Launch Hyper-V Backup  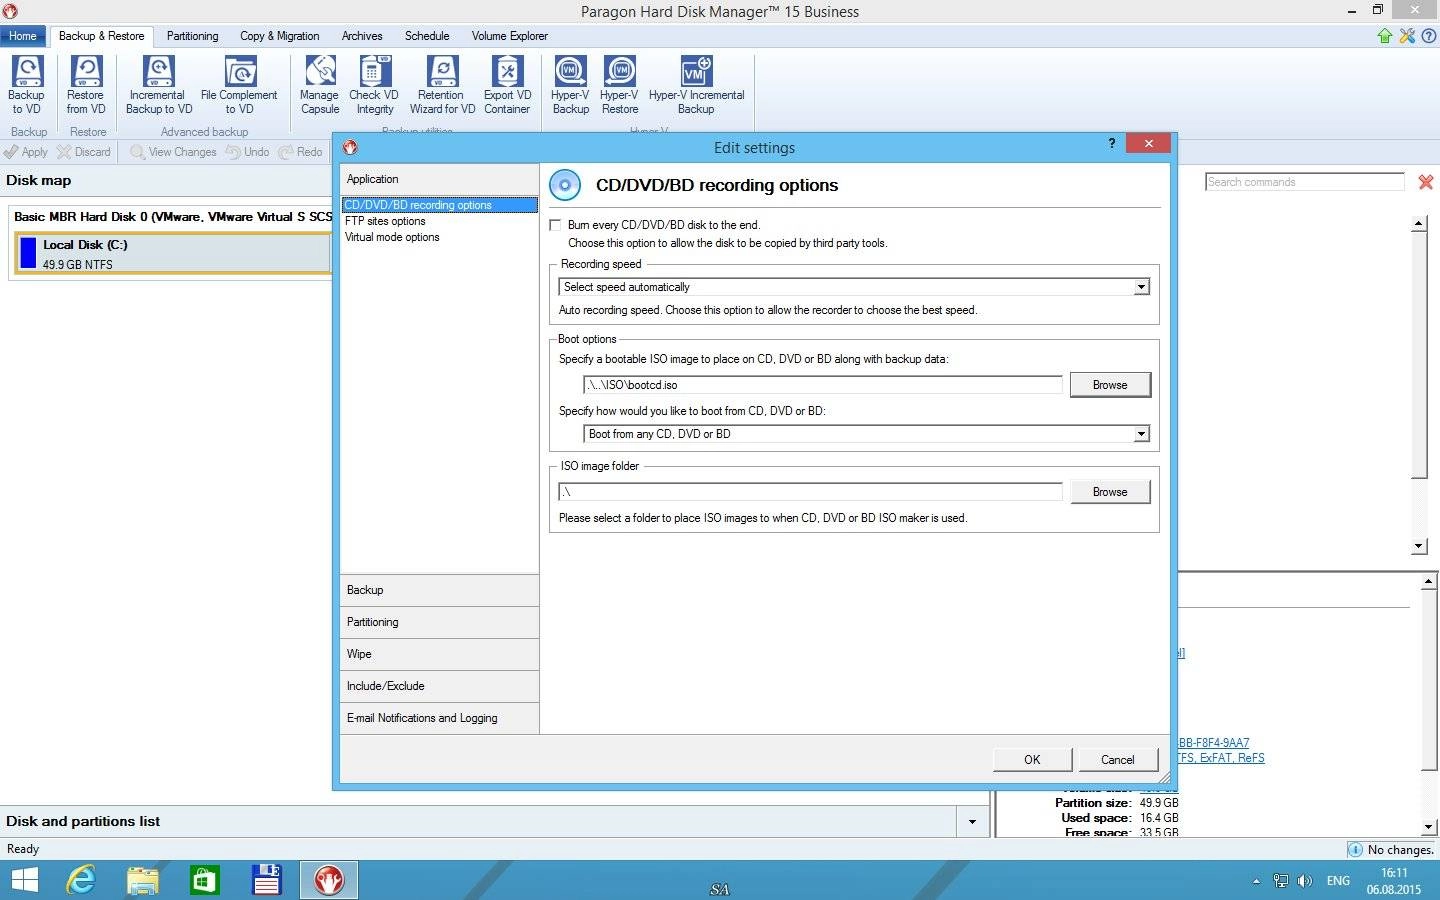tap(570, 85)
